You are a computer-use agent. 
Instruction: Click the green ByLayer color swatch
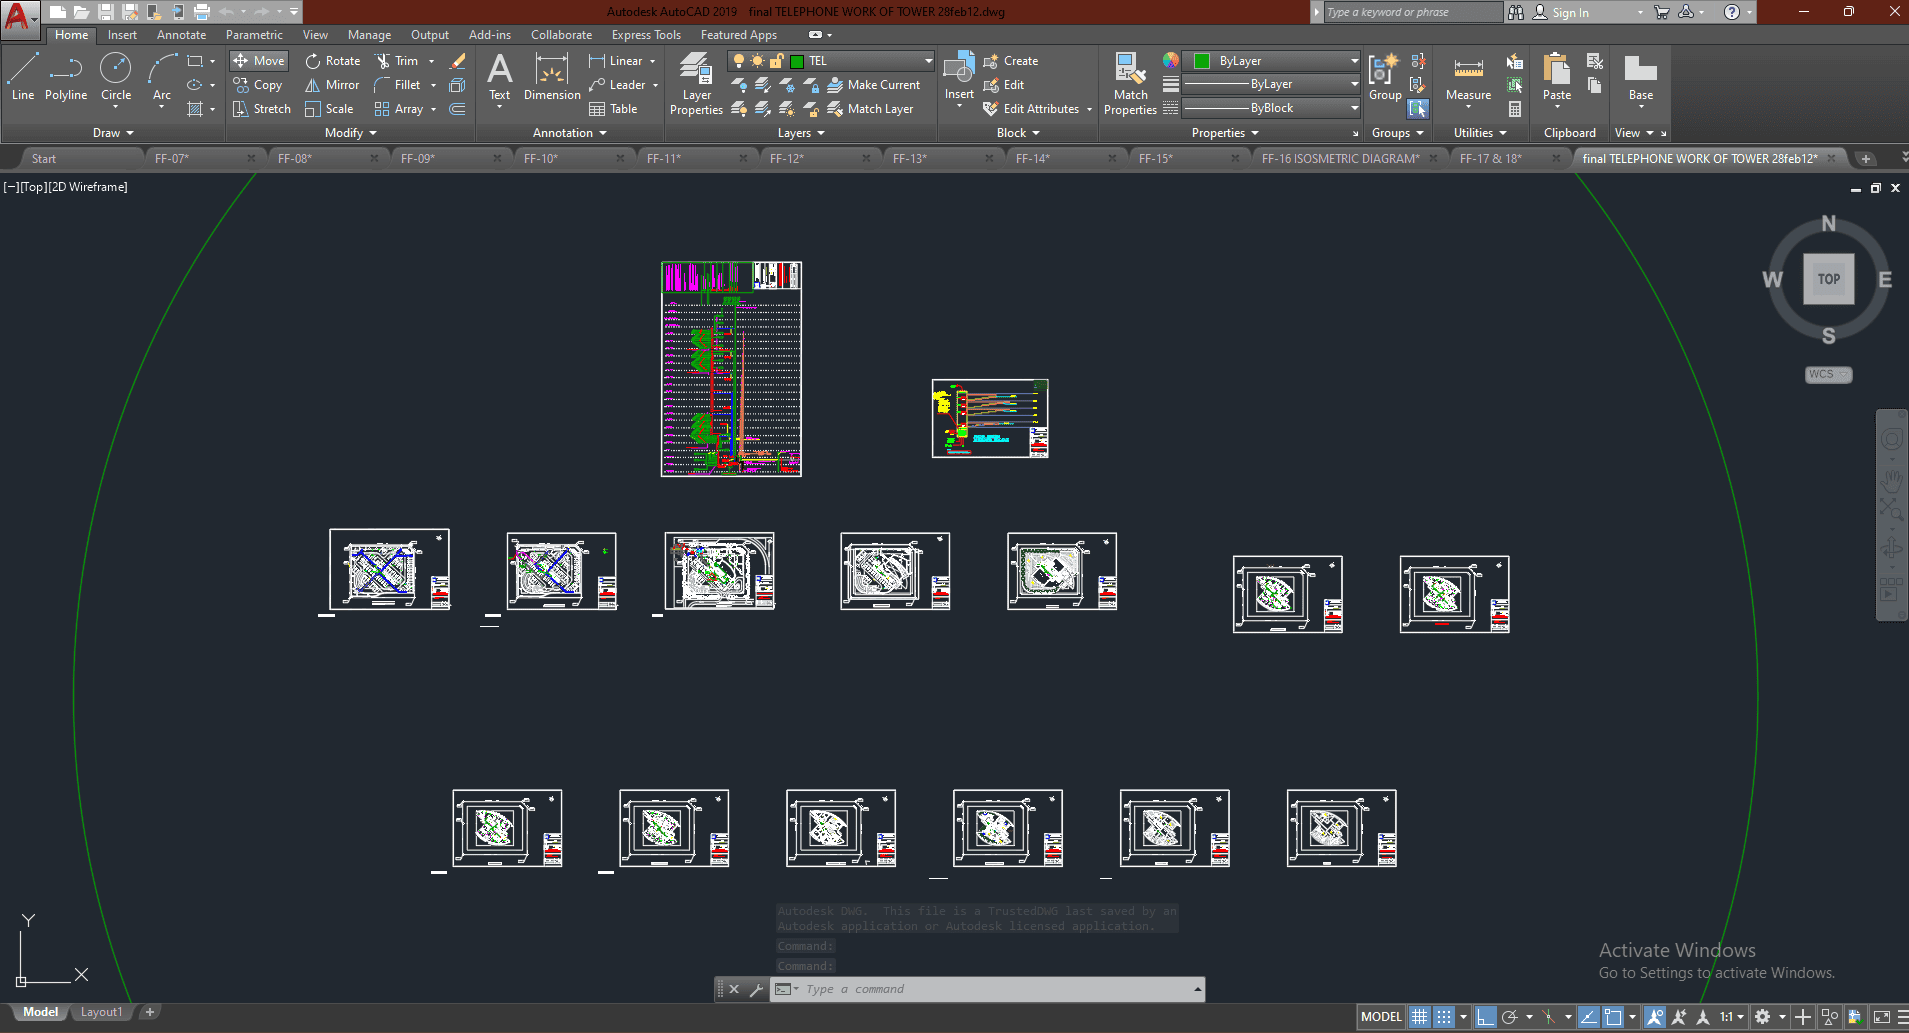tap(1202, 61)
